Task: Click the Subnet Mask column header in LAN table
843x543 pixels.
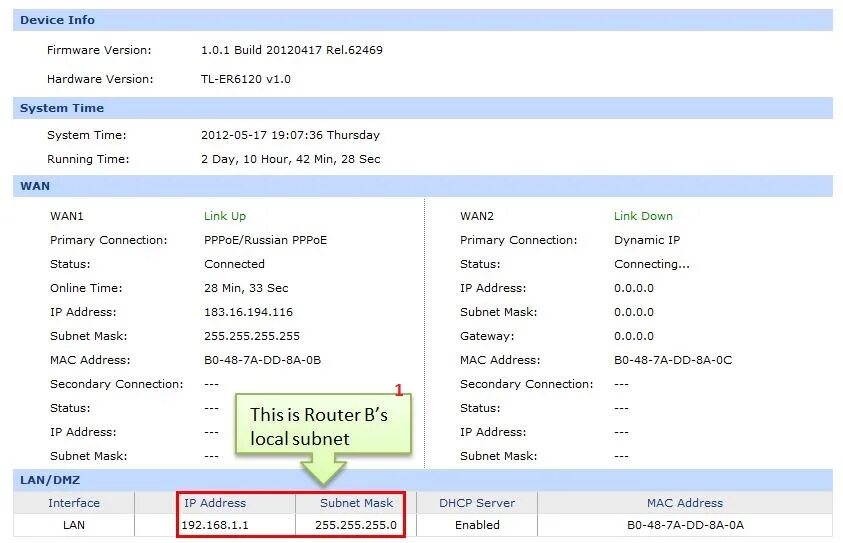Action: pos(356,503)
